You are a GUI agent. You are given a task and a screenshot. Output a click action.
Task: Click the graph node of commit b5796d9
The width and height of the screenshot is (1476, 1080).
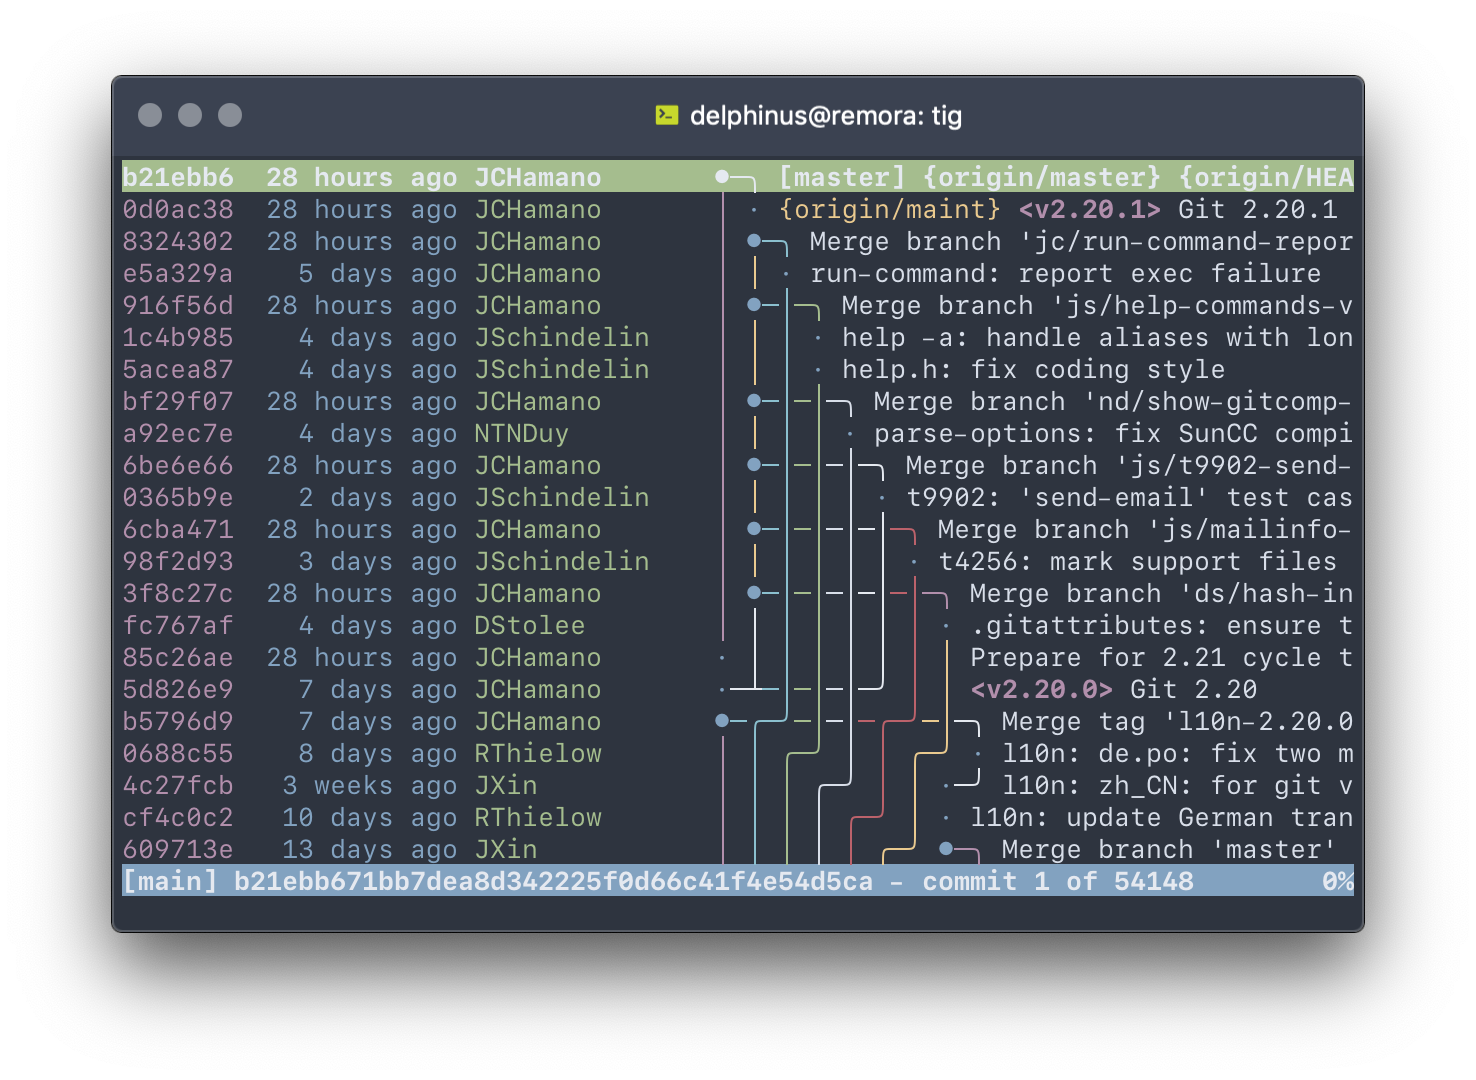click(722, 720)
